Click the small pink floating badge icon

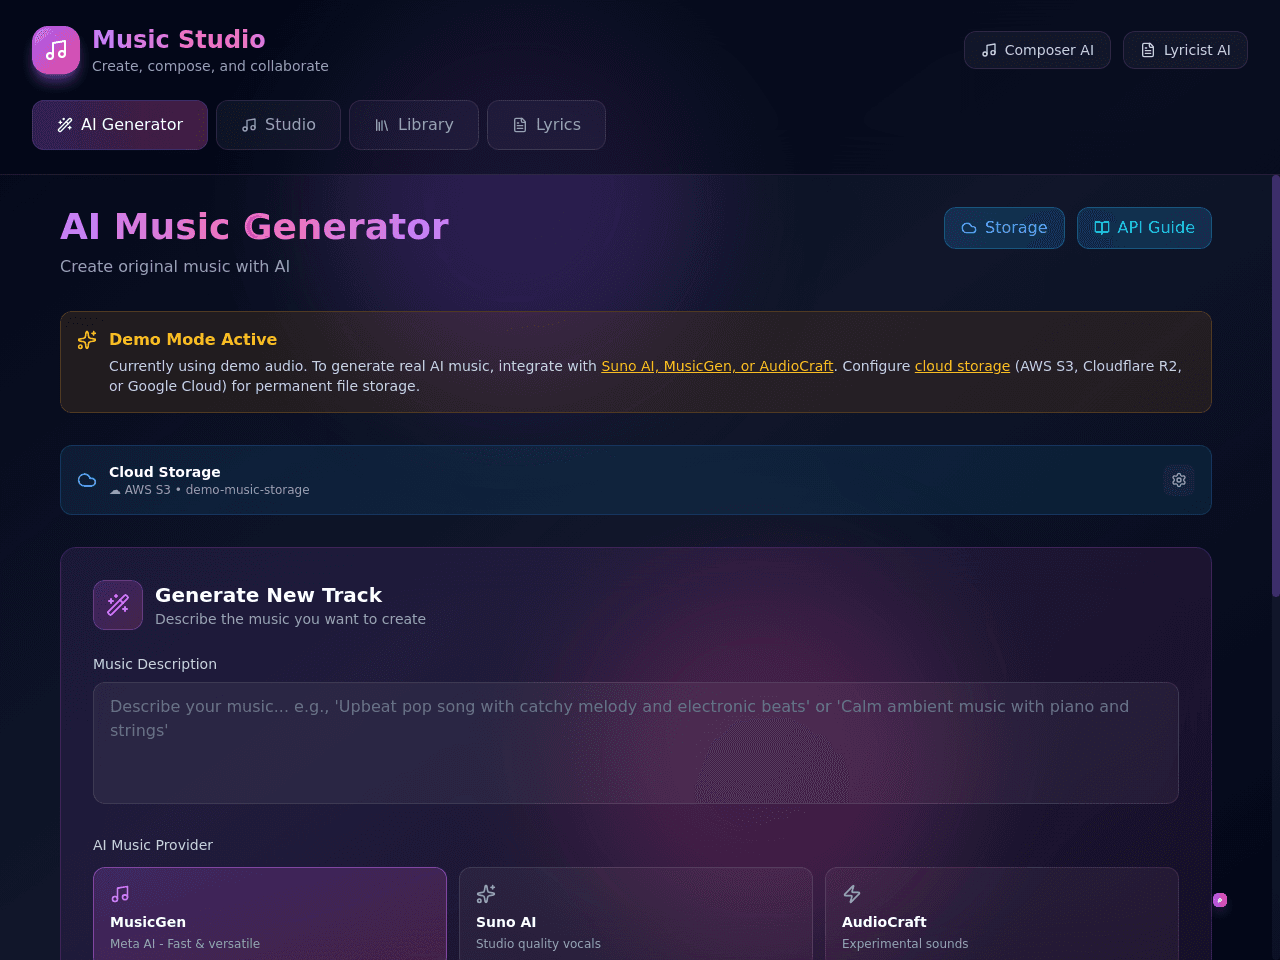1220,900
